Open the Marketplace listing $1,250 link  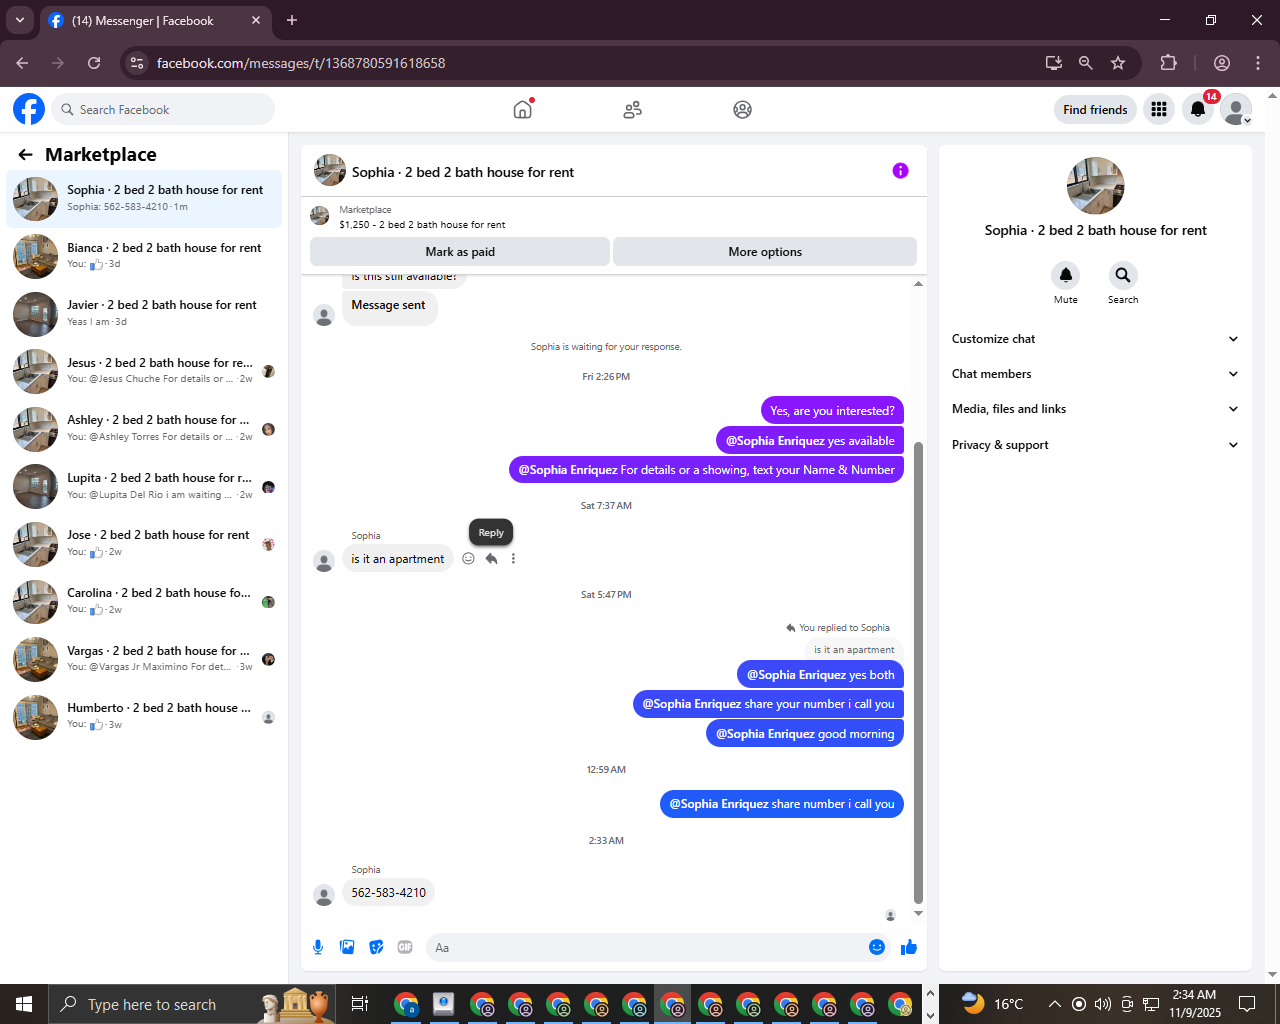422,225
